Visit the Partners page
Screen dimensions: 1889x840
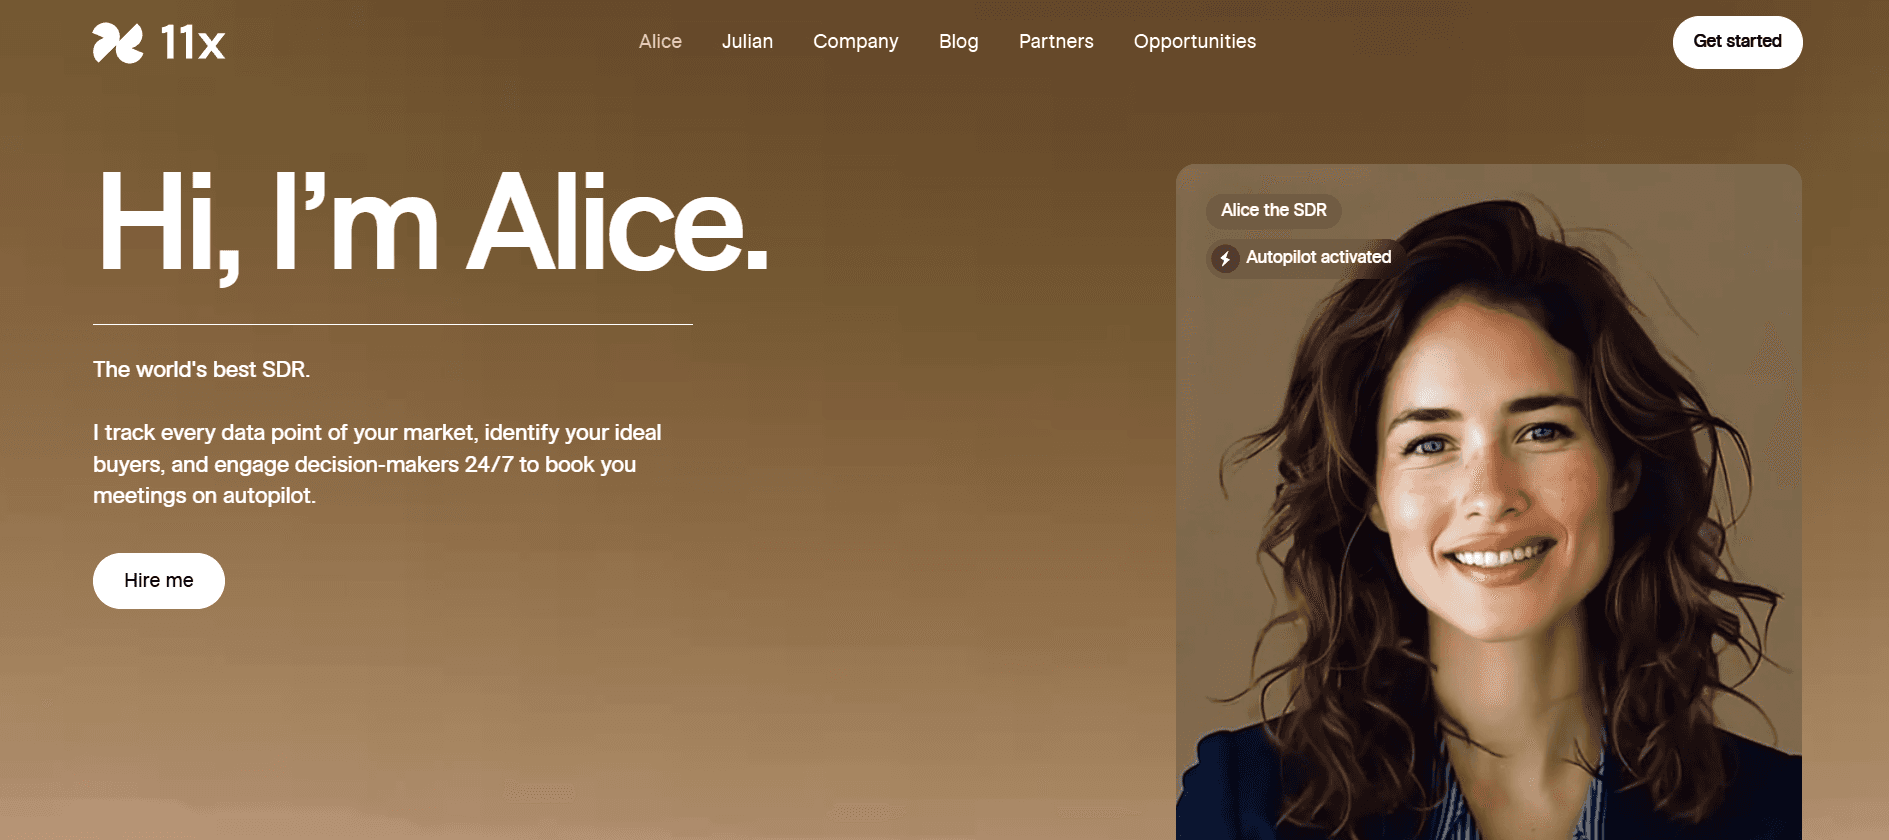1056,41
